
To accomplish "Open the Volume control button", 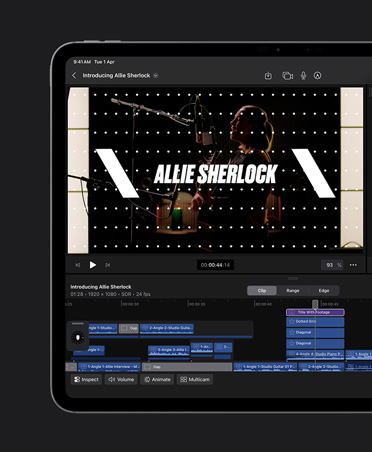I will pyautogui.click(x=121, y=379).
